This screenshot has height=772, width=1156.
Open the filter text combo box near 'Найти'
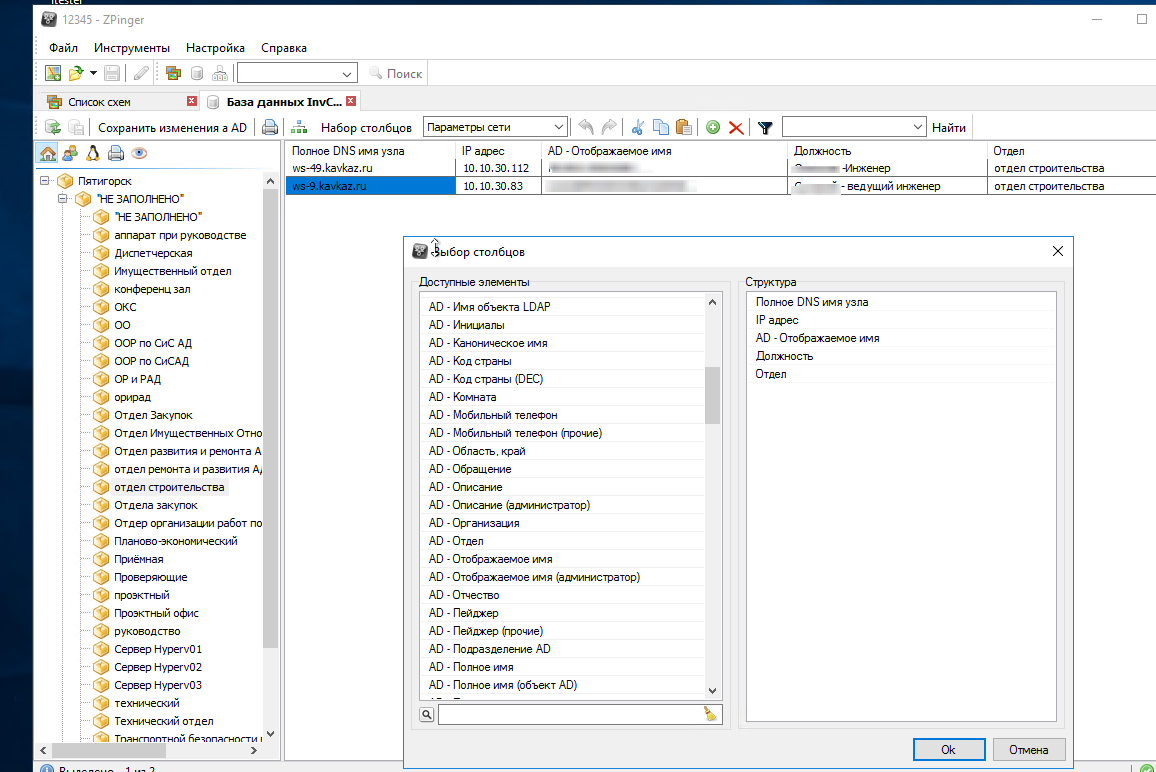click(853, 127)
